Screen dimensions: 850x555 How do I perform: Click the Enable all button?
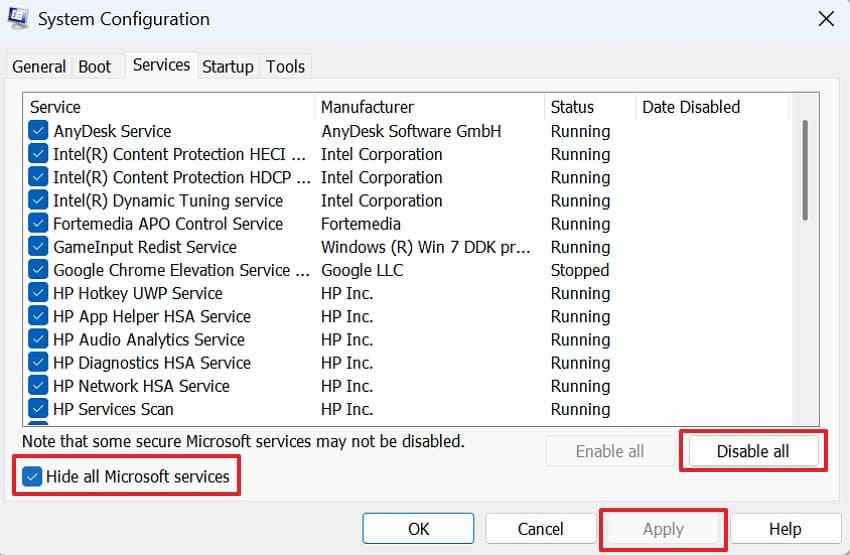pyautogui.click(x=610, y=451)
